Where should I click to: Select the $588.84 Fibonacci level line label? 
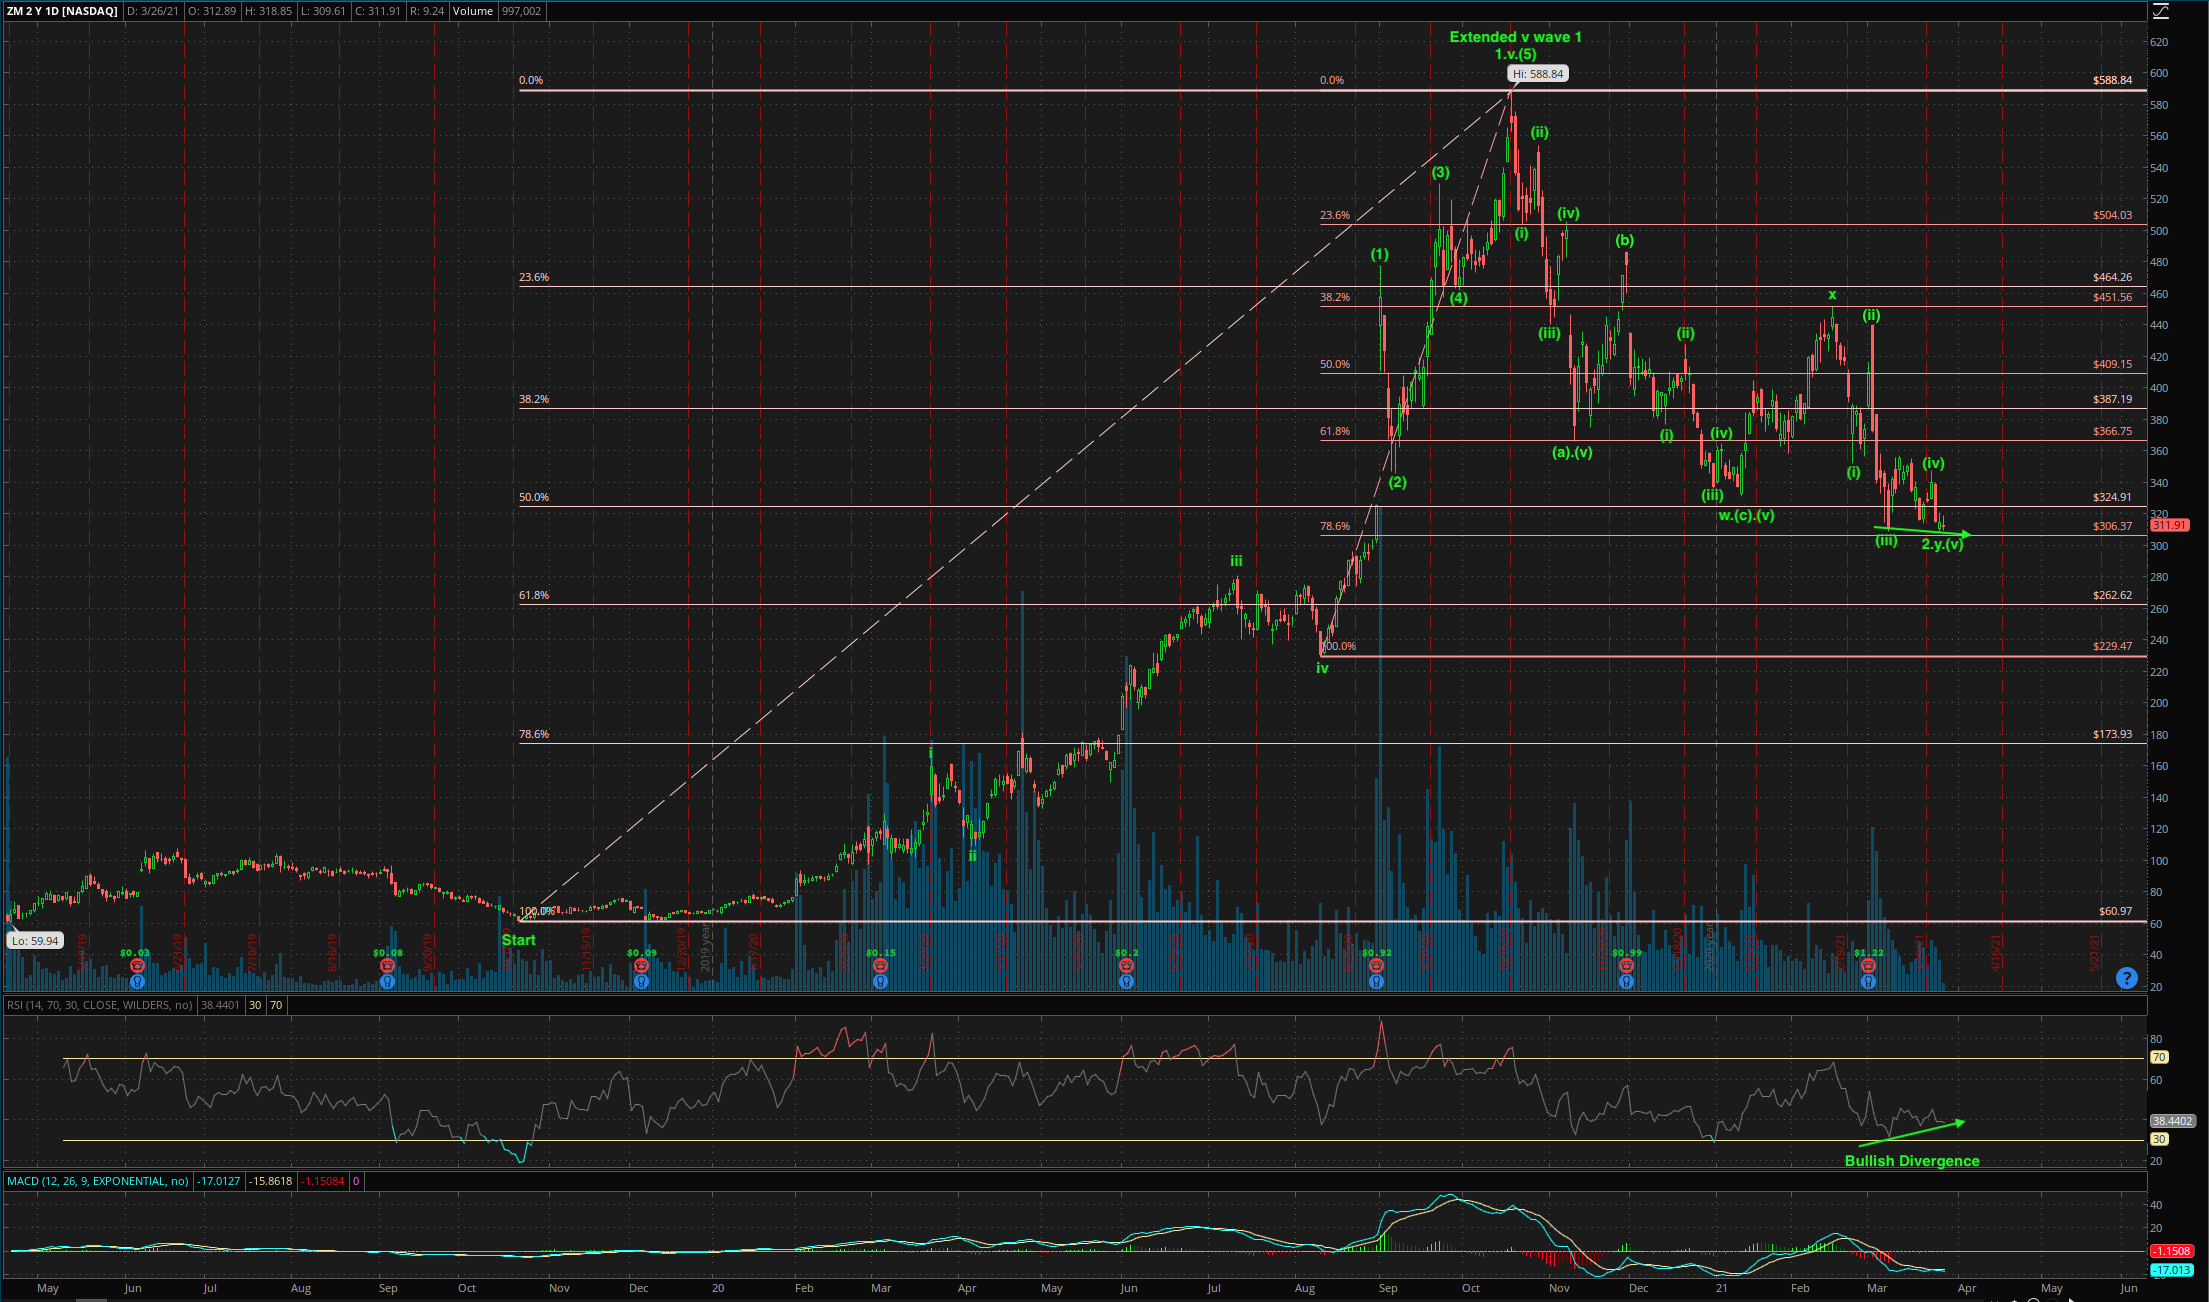pyautogui.click(x=2112, y=80)
